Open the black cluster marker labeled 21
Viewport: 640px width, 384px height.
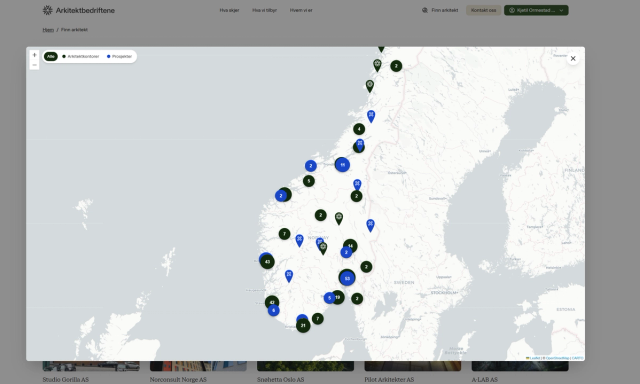pyautogui.click(x=303, y=326)
